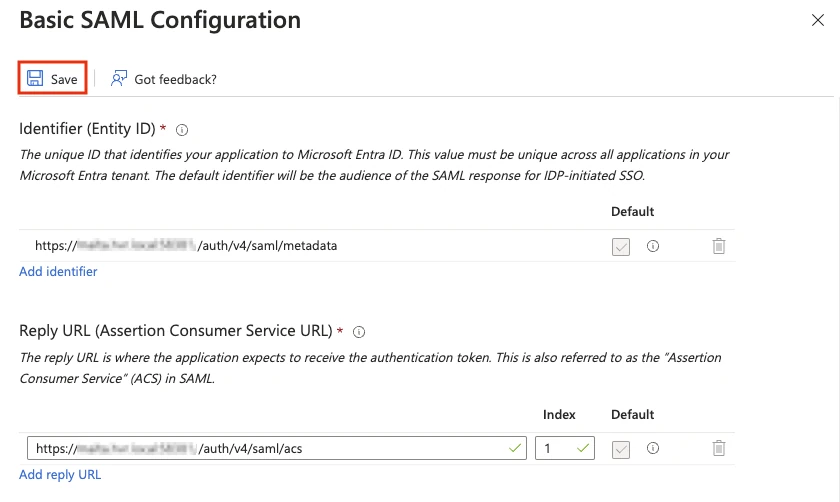
Task: Click the Got feedback person icon
Action: (x=120, y=79)
